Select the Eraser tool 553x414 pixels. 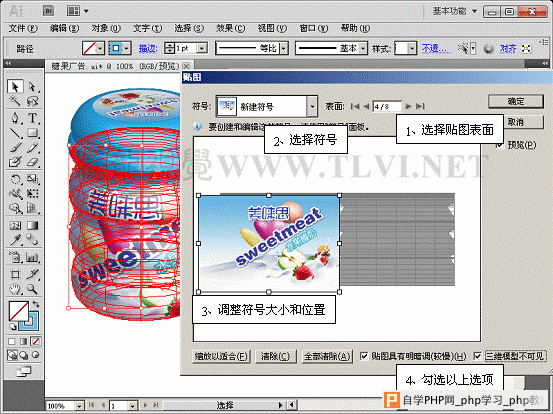[x=32, y=163]
